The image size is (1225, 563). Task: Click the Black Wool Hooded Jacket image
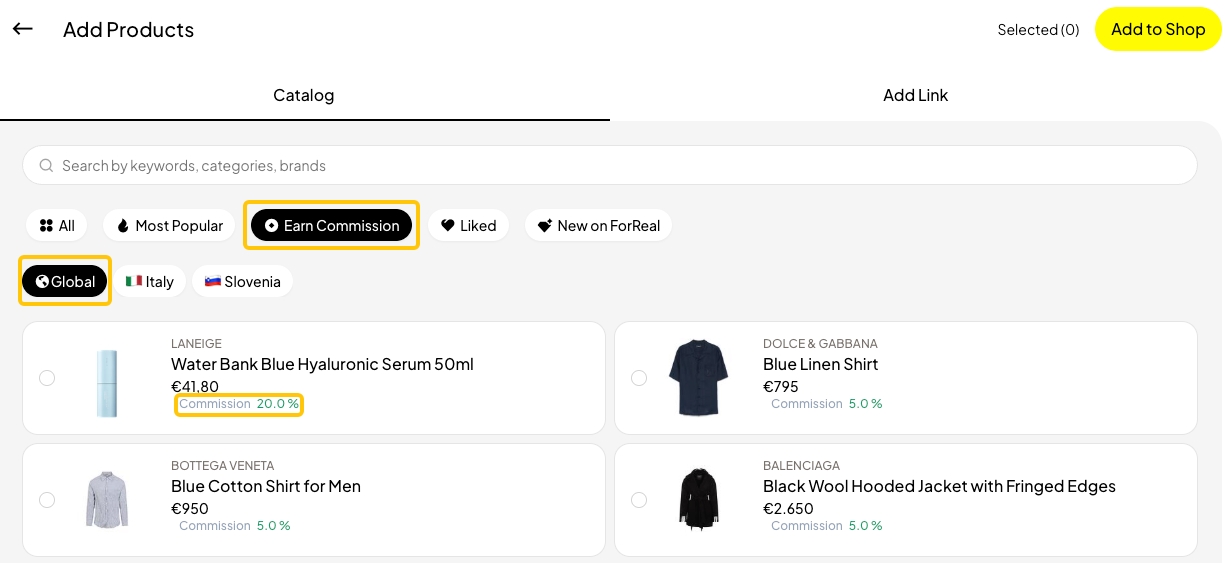coord(699,499)
